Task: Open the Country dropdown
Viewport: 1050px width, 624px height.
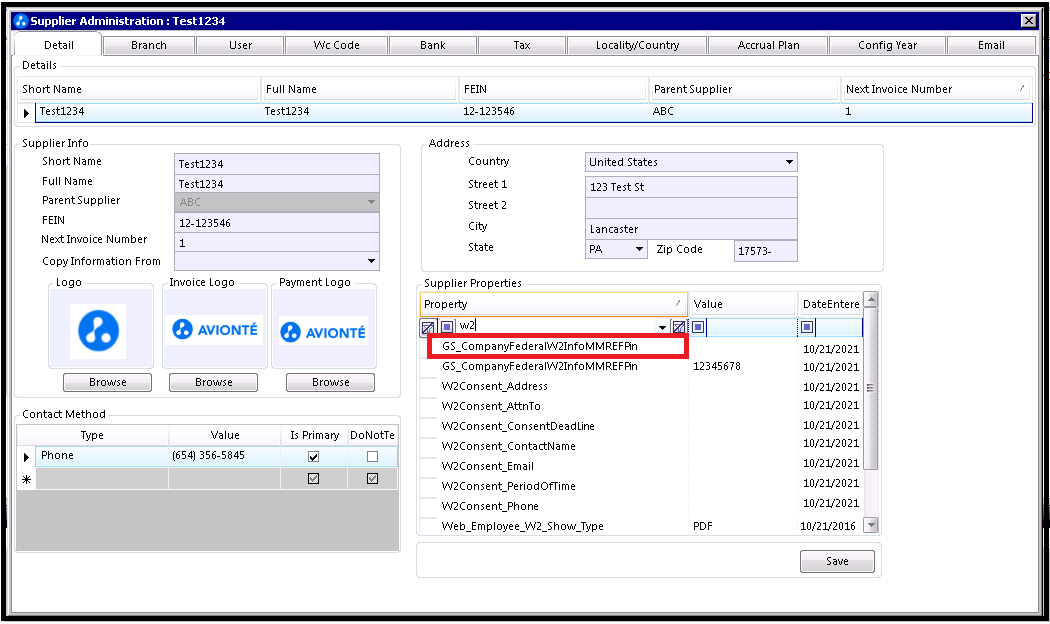Action: 789,162
